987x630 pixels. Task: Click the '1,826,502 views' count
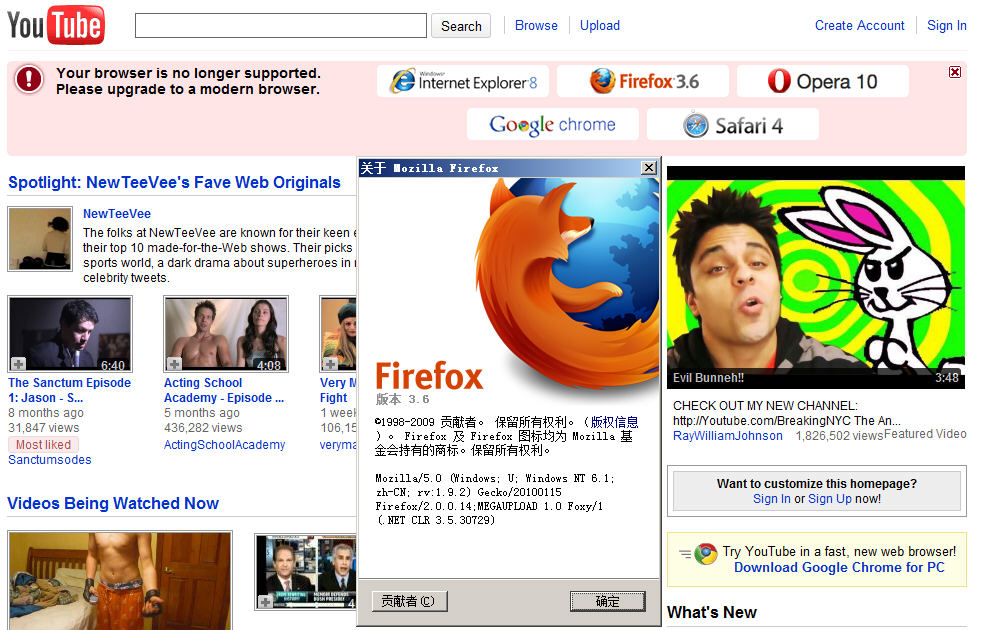coord(840,436)
